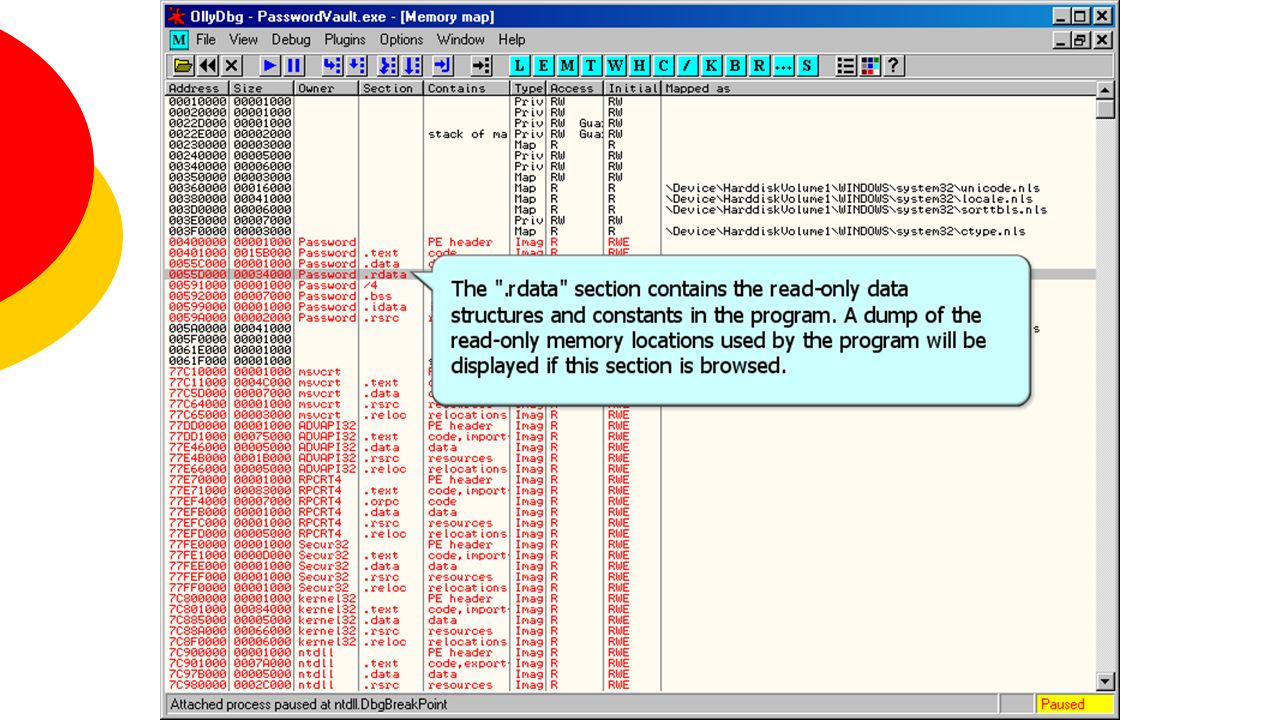Select the sorttbls.nls mapped file row

630,210
